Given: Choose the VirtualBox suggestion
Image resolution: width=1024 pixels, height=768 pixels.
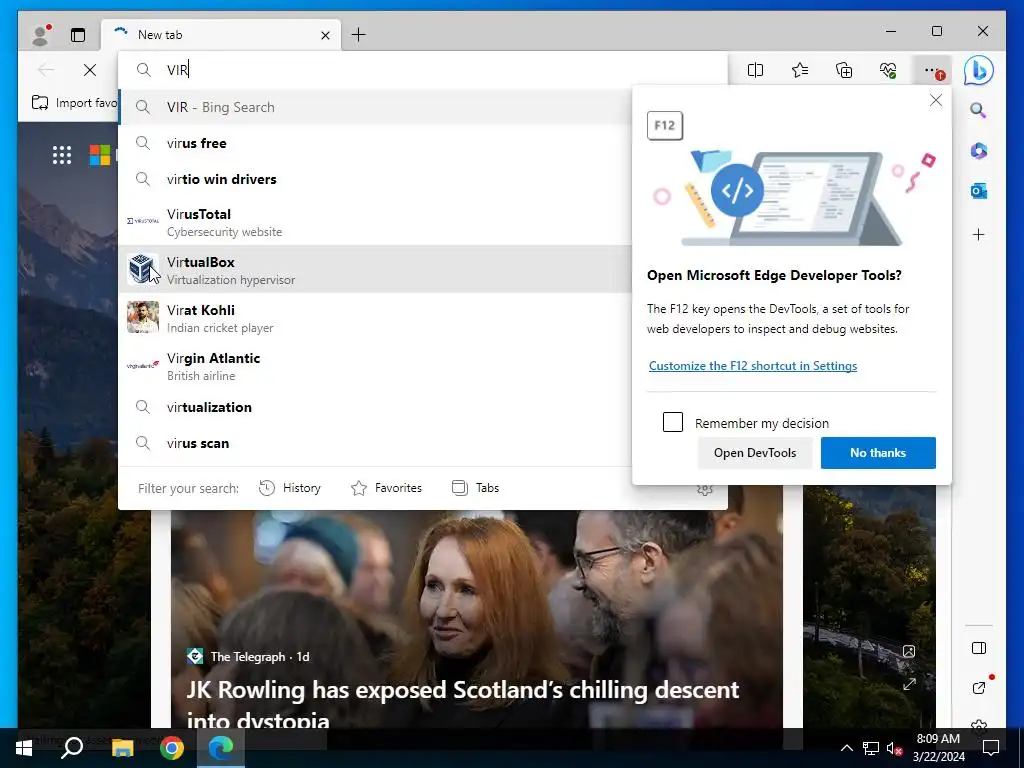Looking at the screenshot, I should pyautogui.click(x=375, y=270).
